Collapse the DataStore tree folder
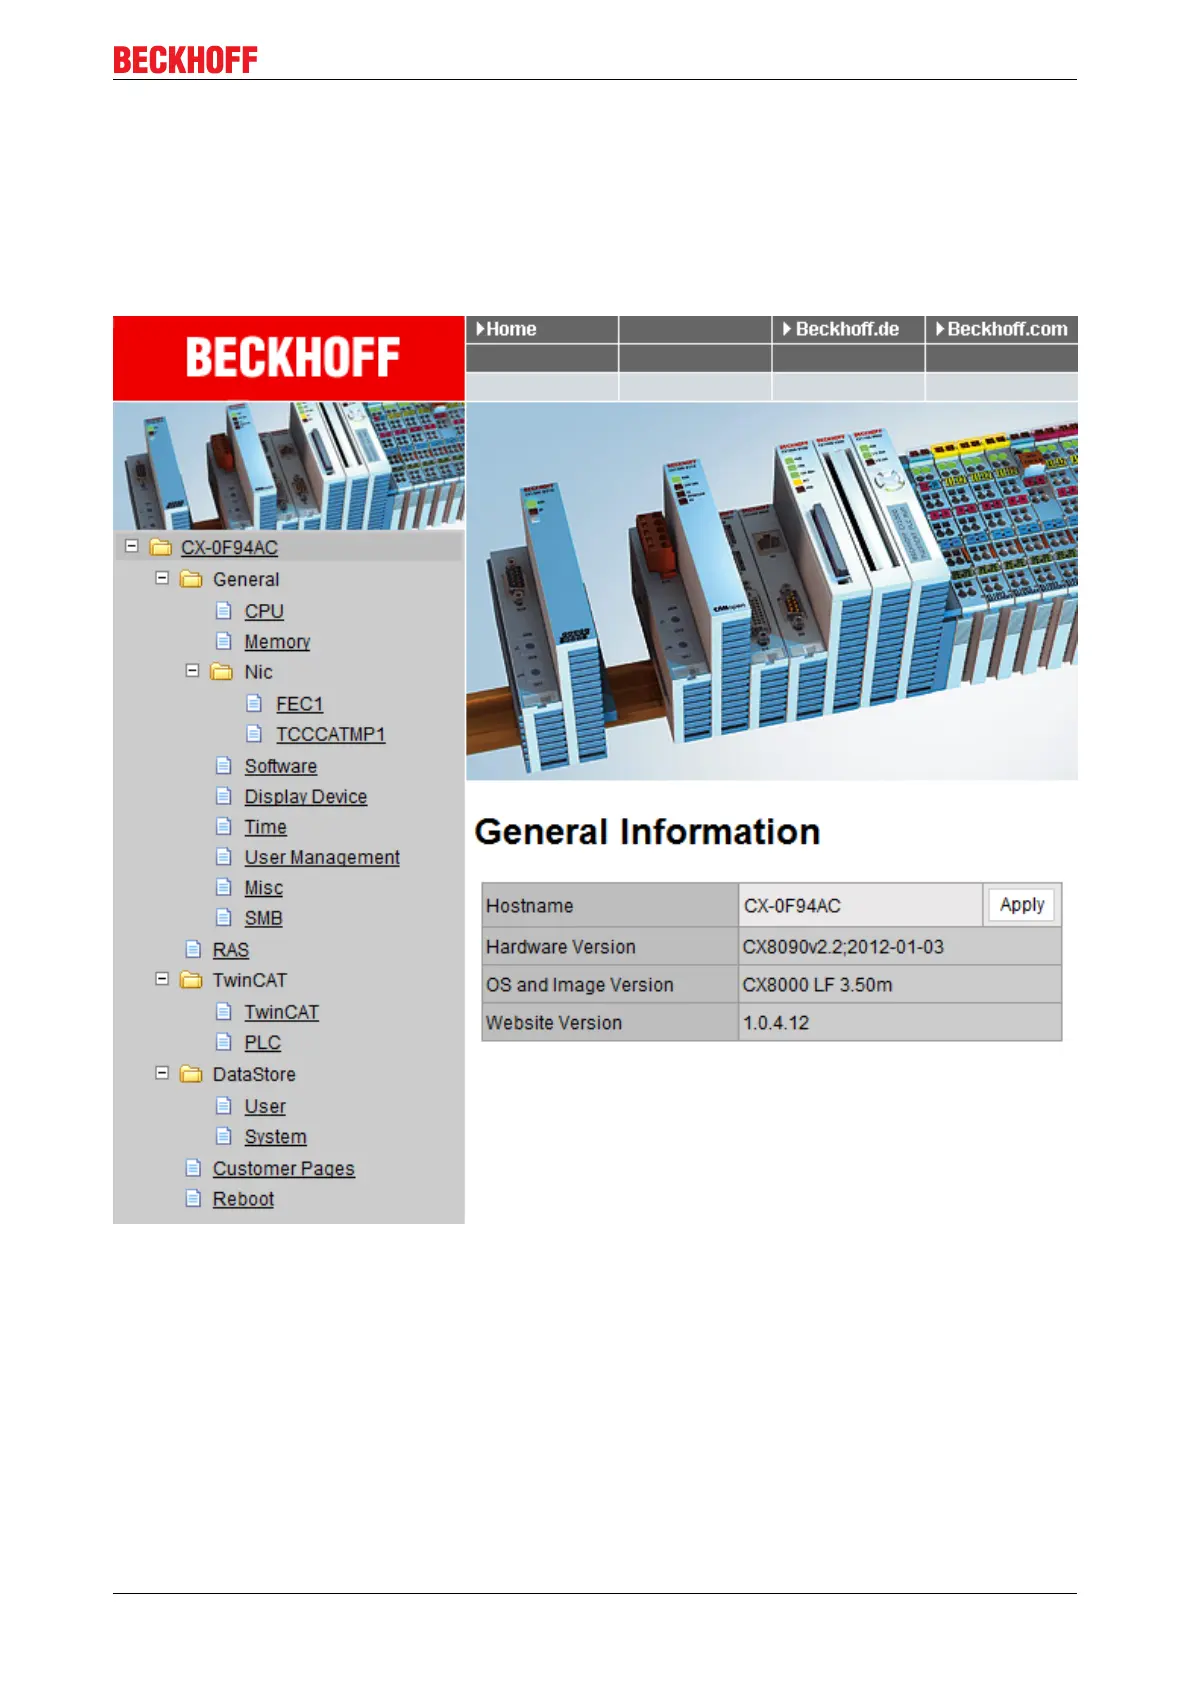This screenshot has width=1191, height=1684. (162, 1073)
